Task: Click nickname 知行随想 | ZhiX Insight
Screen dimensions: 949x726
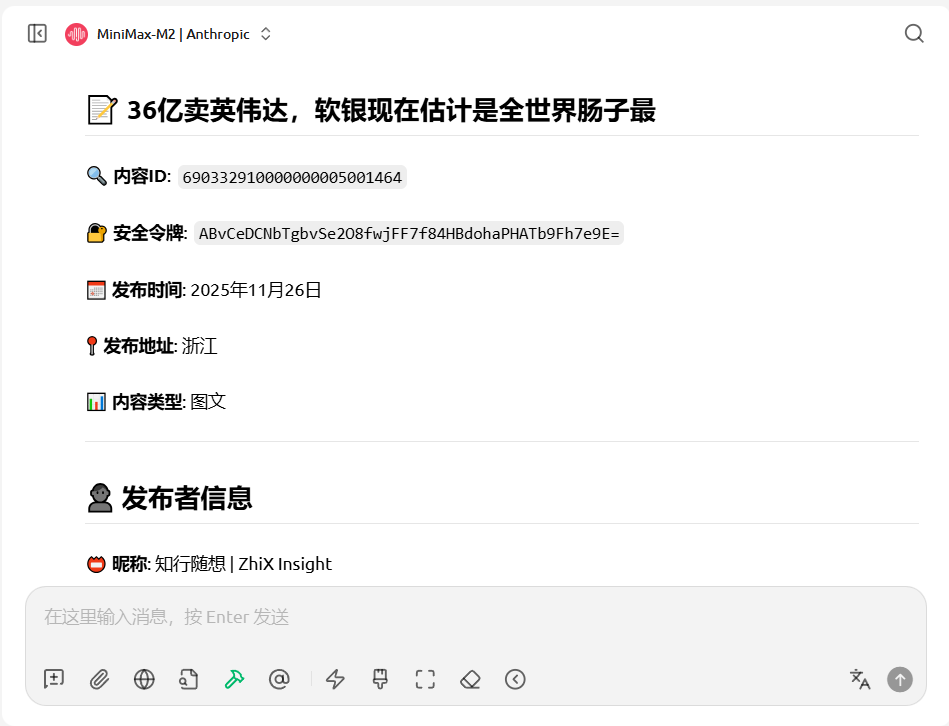Action: pyautogui.click(x=243, y=564)
